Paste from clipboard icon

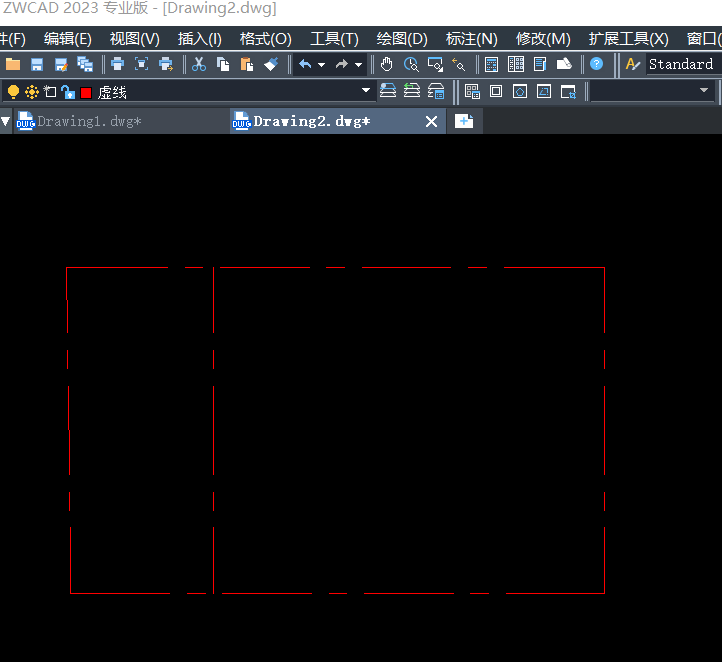pos(247,64)
